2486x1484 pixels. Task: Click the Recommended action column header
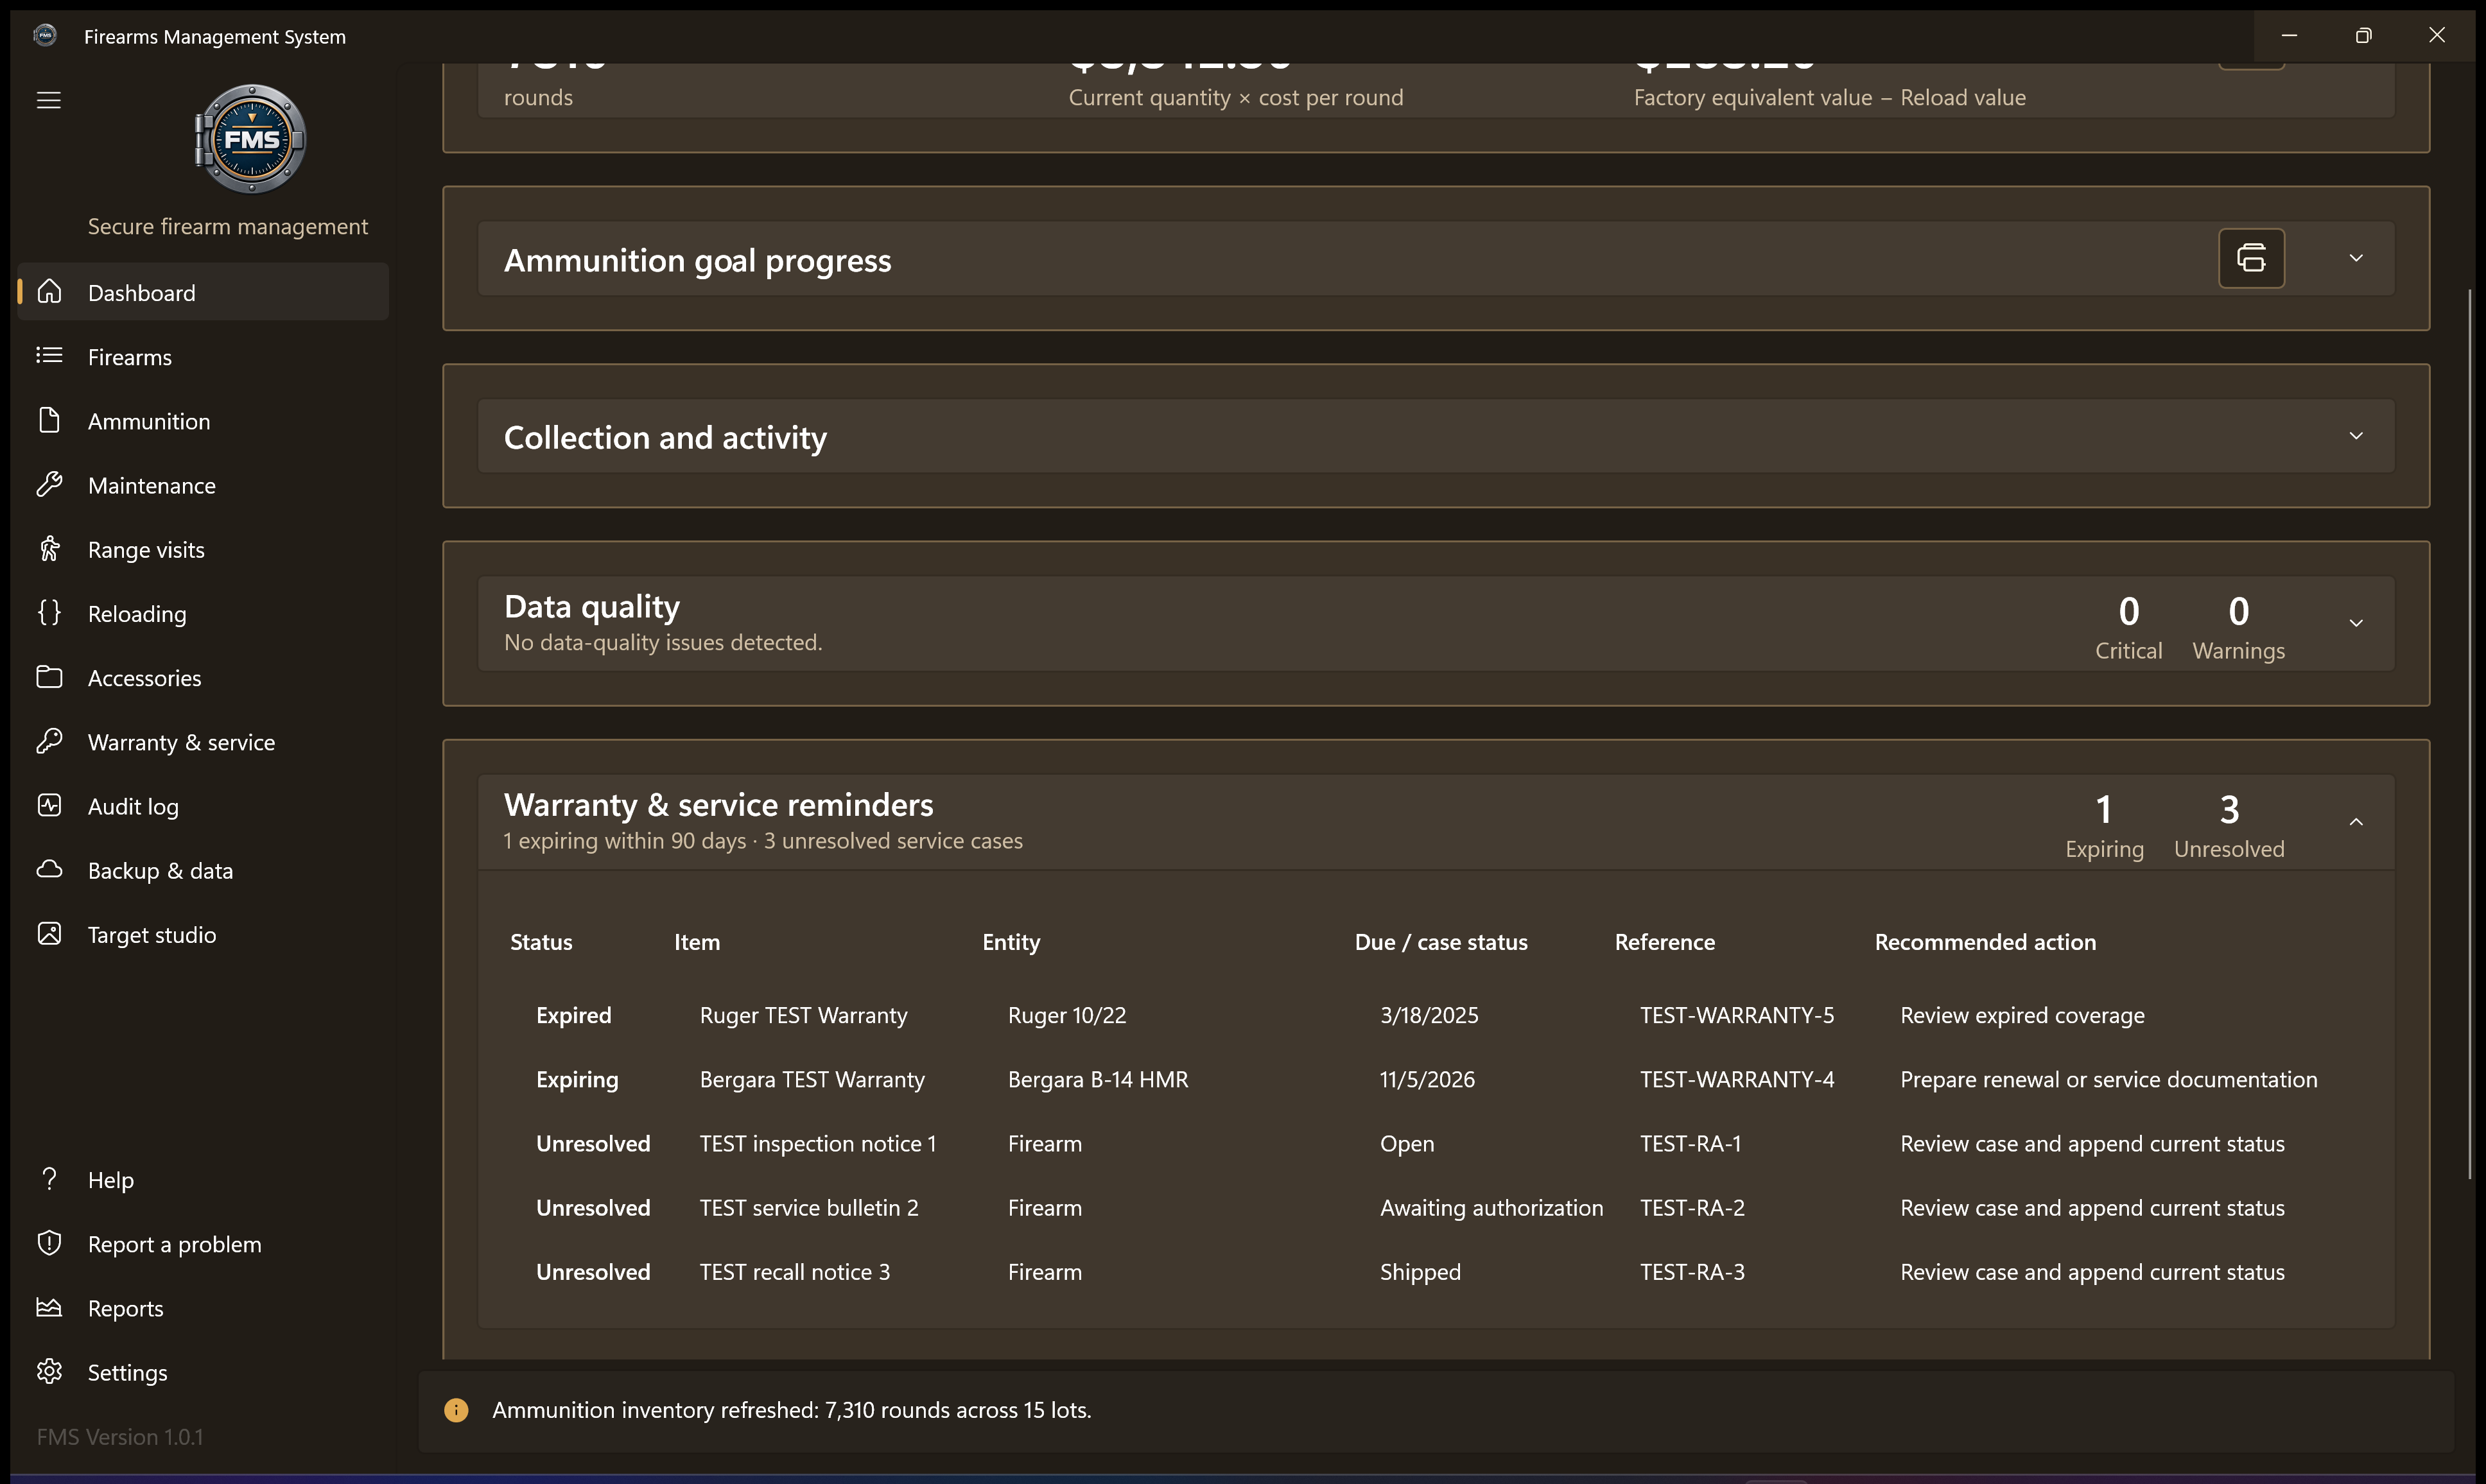pyautogui.click(x=1985, y=942)
